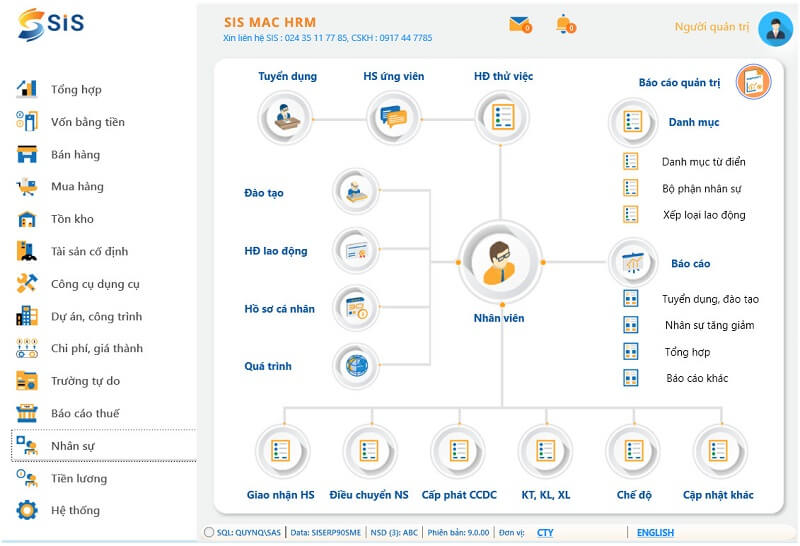
Task: Select the SQL radio button in status bar
Action: click(209, 532)
